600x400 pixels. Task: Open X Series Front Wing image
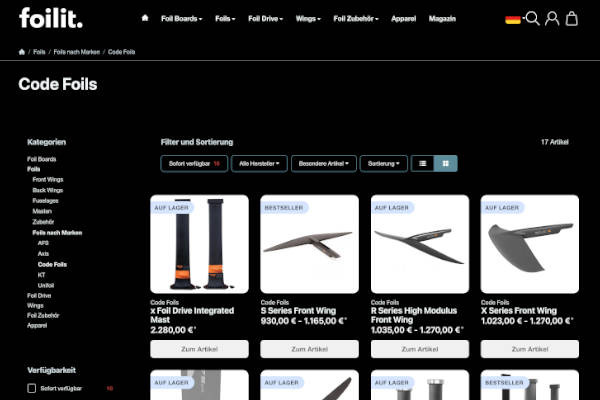tap(530, 244)
